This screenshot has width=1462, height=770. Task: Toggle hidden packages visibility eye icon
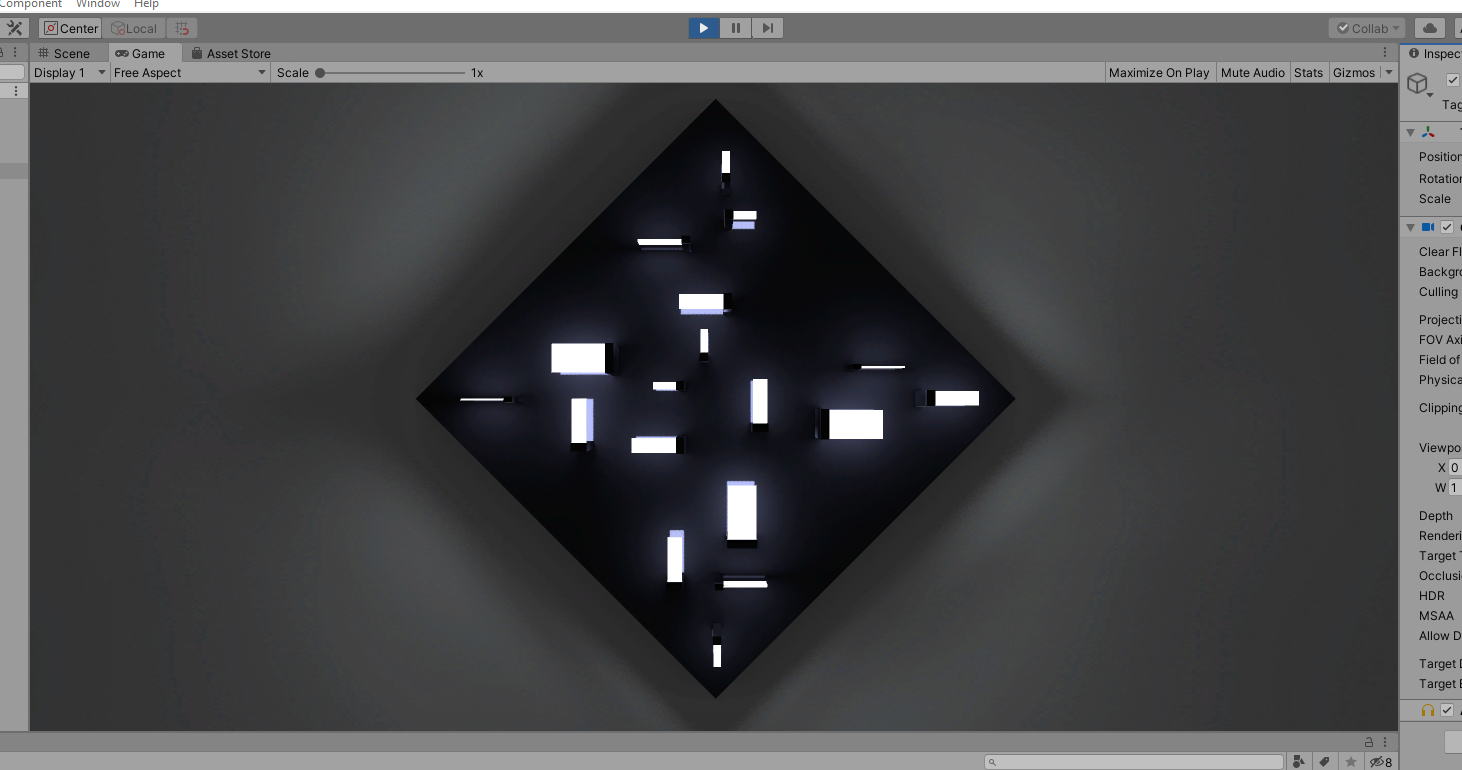click(1380, 762)
